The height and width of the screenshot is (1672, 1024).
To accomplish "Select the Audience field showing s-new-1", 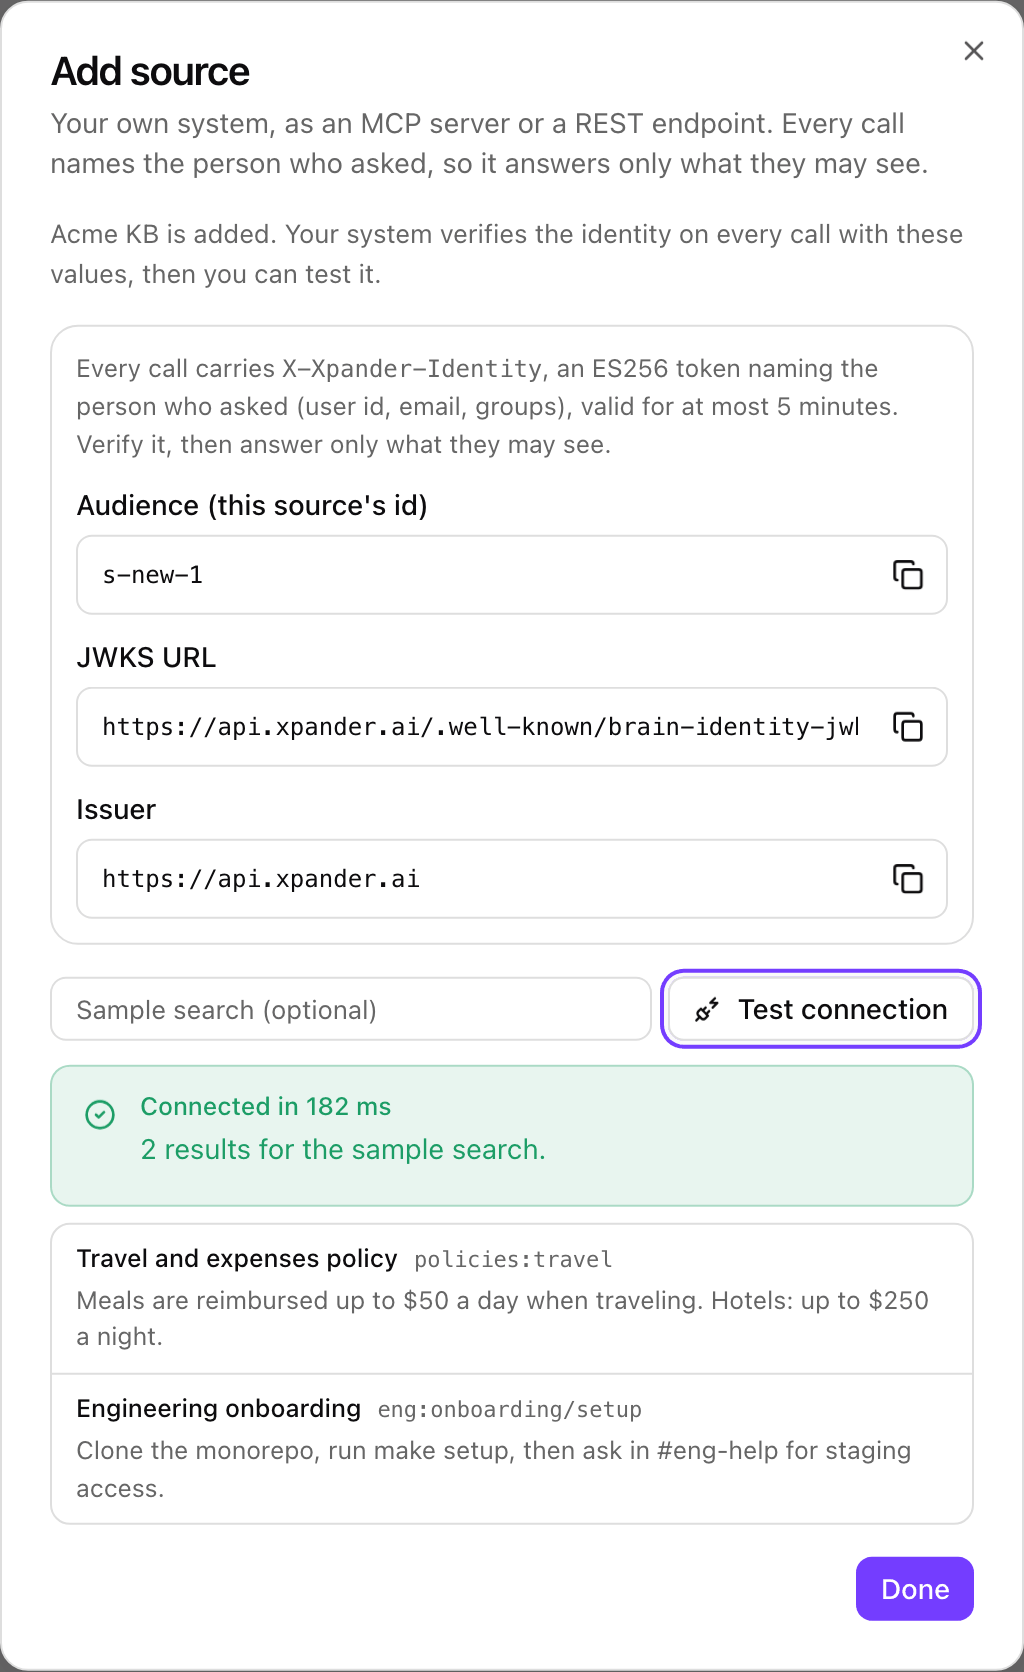I will pyautogui.click(x=512, y=575).
